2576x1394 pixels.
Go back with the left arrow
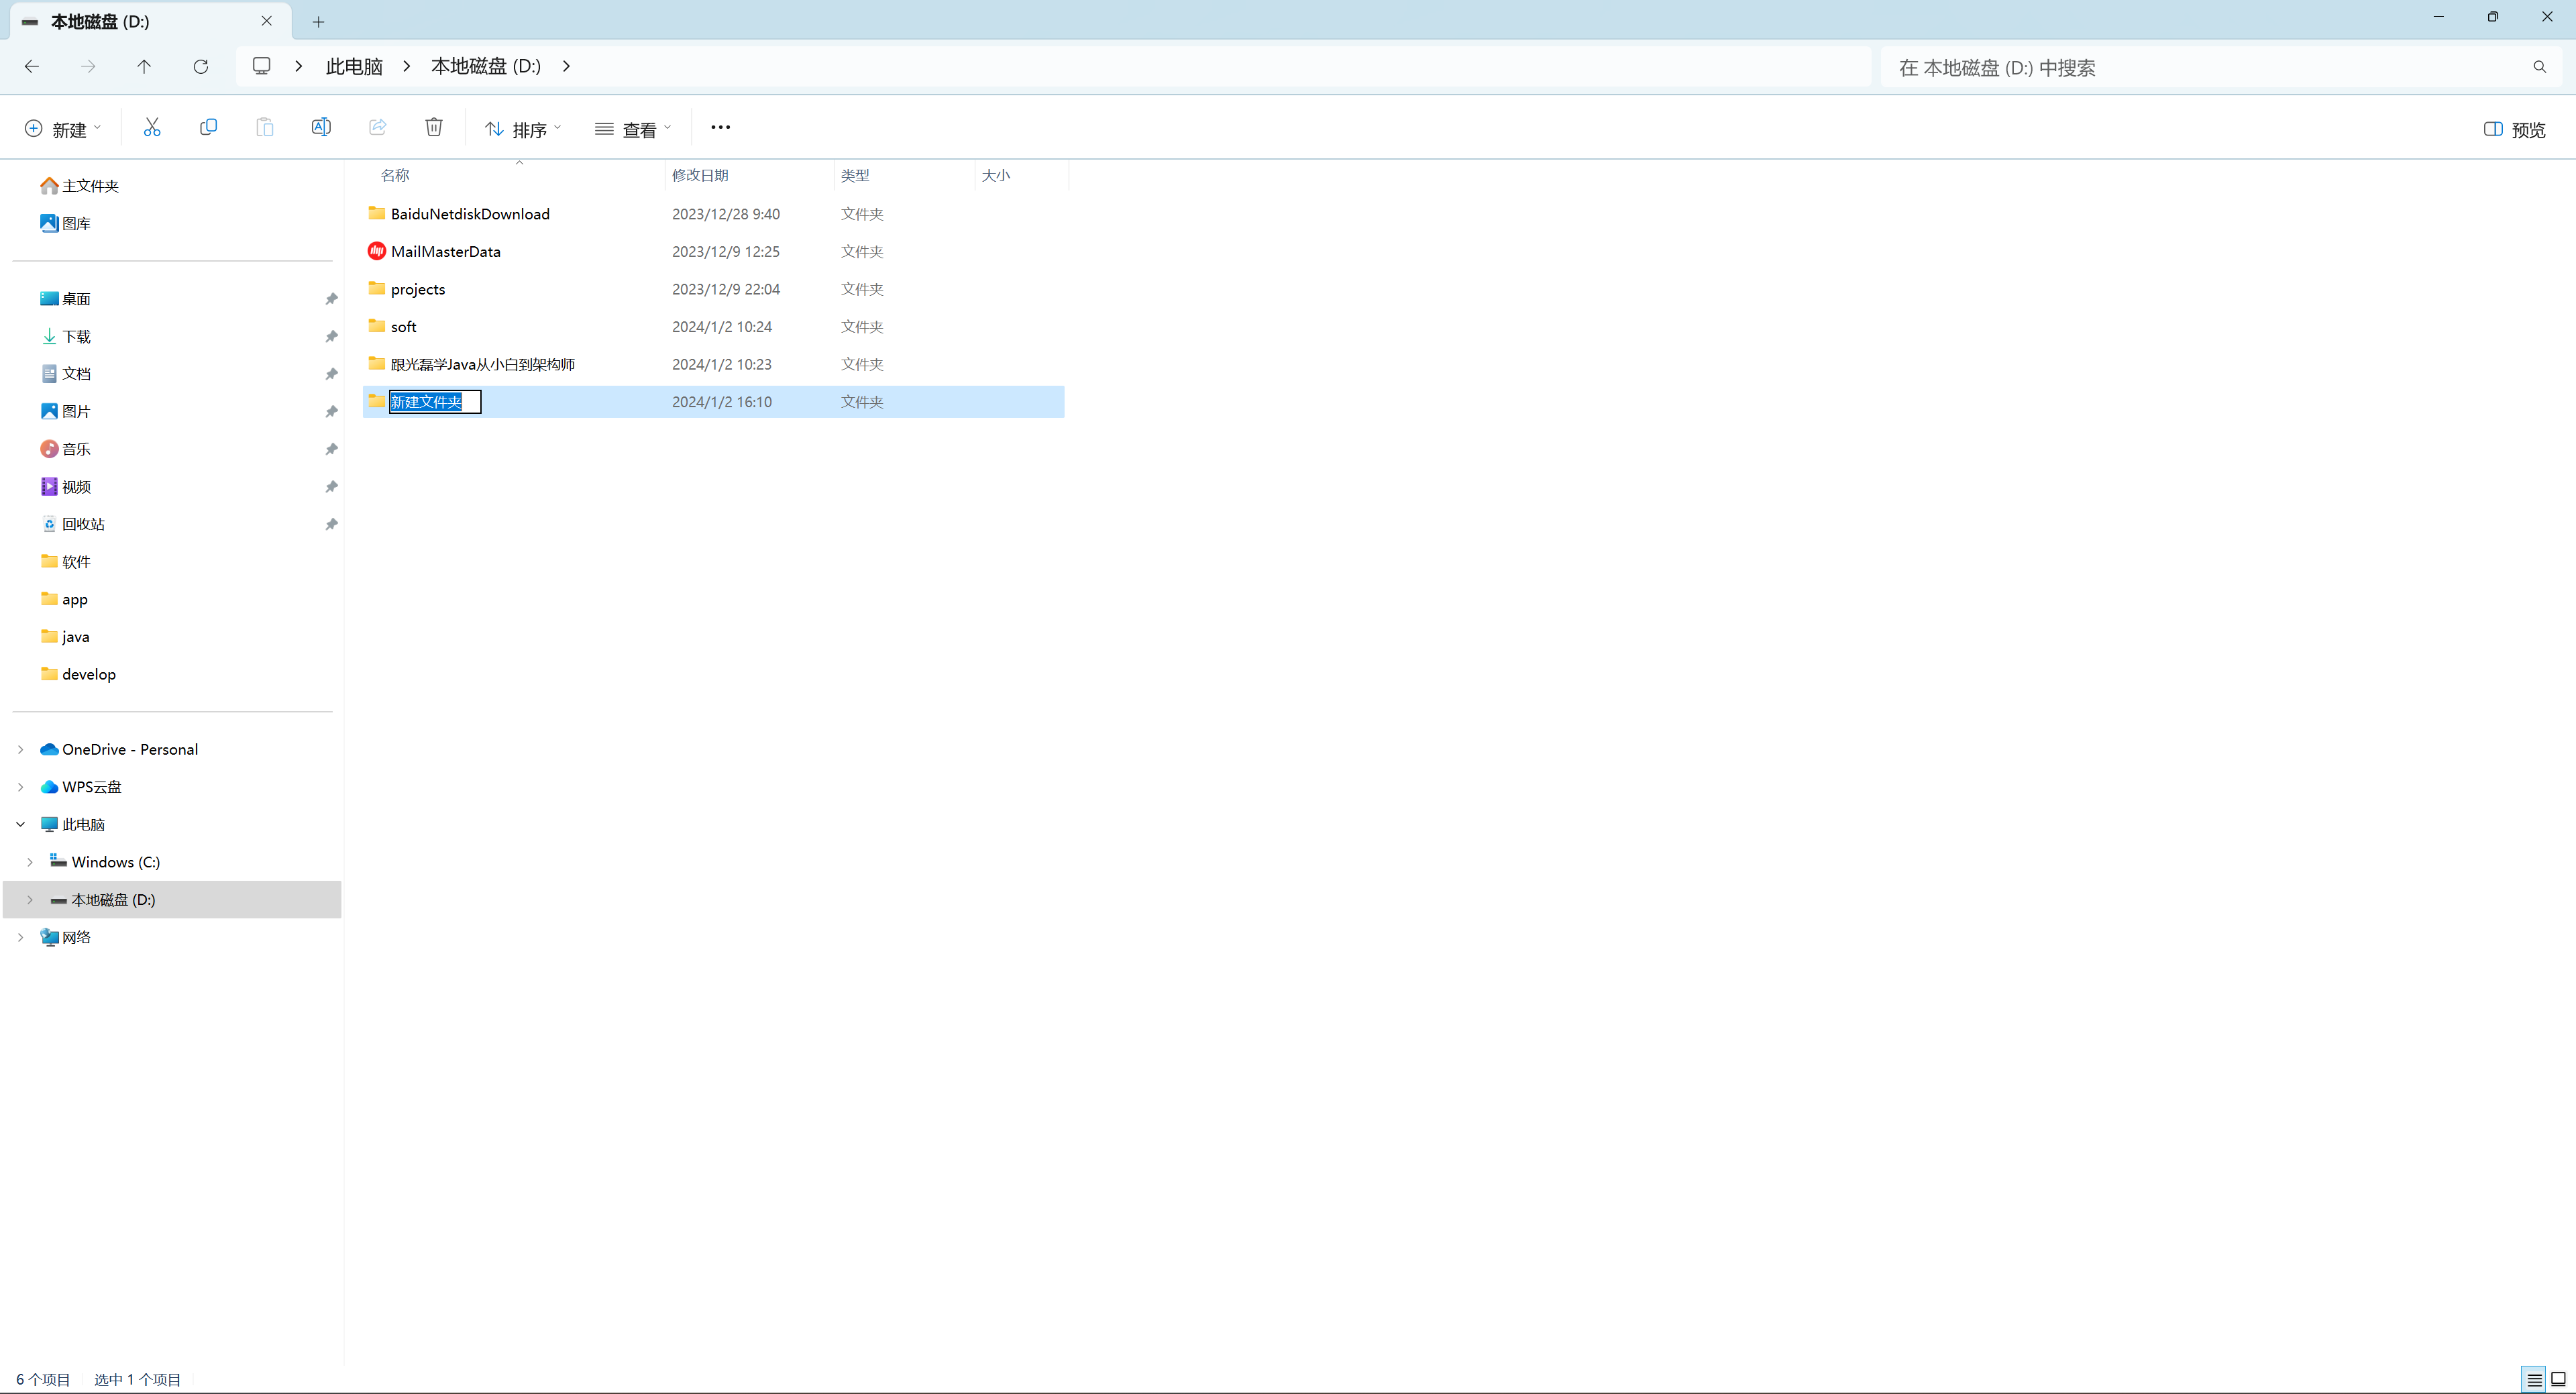point(32,66)
